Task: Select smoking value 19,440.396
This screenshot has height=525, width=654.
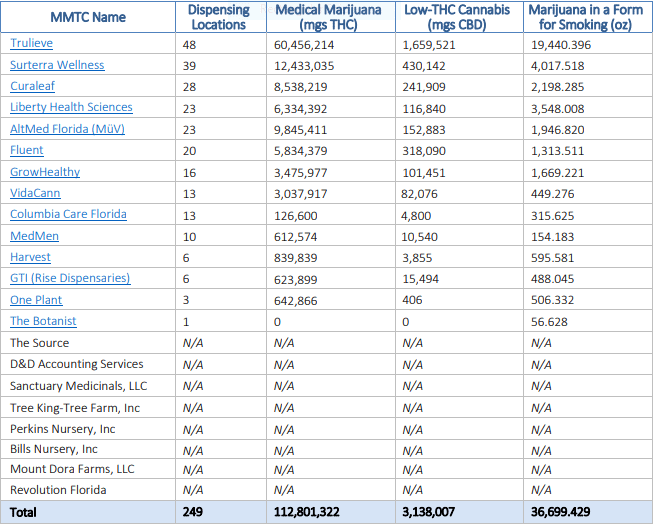Action: pyautogui.click(x=561, y=45)
